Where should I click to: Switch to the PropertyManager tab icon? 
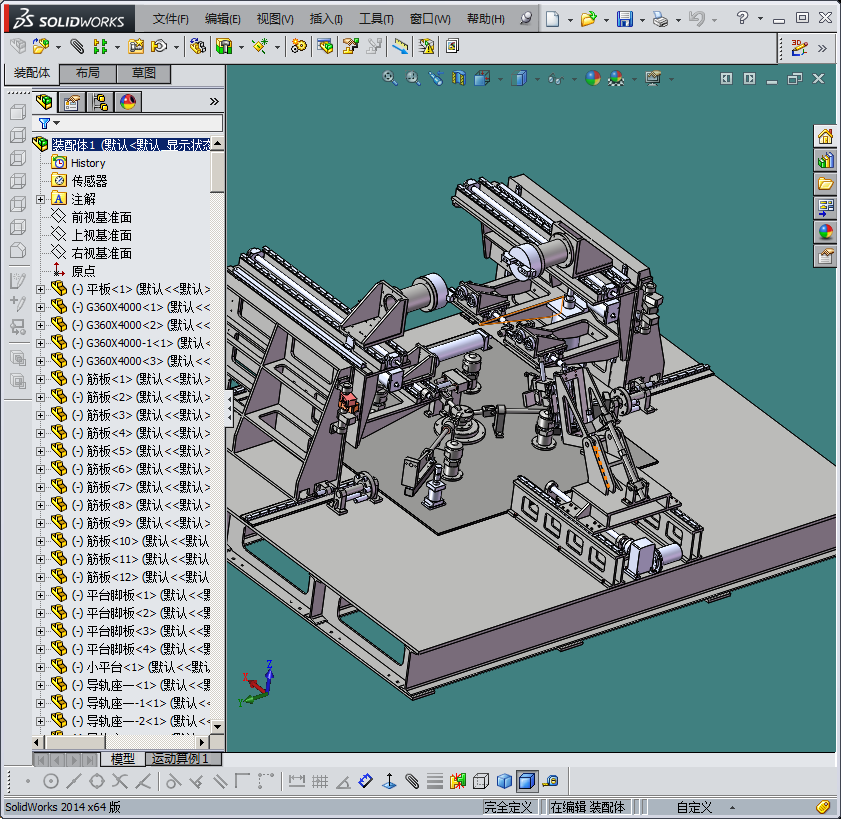click(72, 102)
